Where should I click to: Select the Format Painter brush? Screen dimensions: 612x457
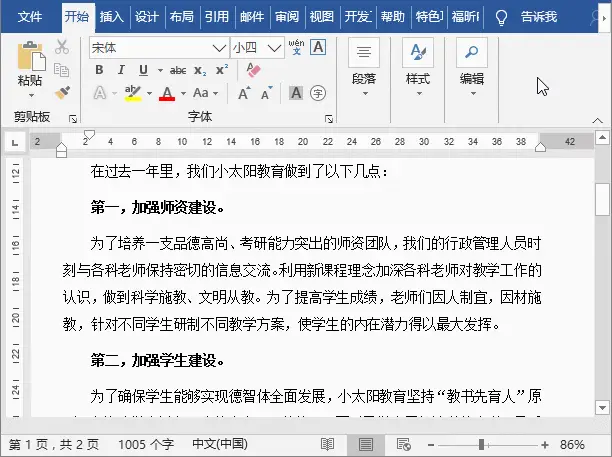point(62,93)
